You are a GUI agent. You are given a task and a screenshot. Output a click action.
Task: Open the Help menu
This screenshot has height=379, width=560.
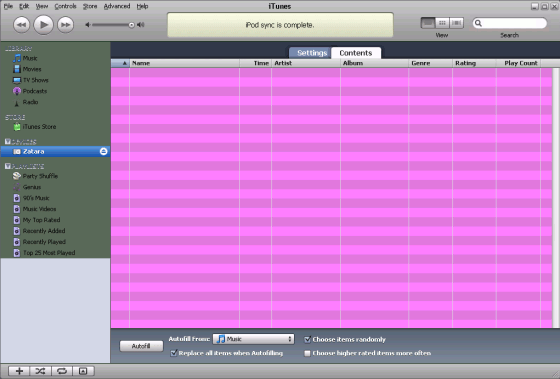coord(142,6)
